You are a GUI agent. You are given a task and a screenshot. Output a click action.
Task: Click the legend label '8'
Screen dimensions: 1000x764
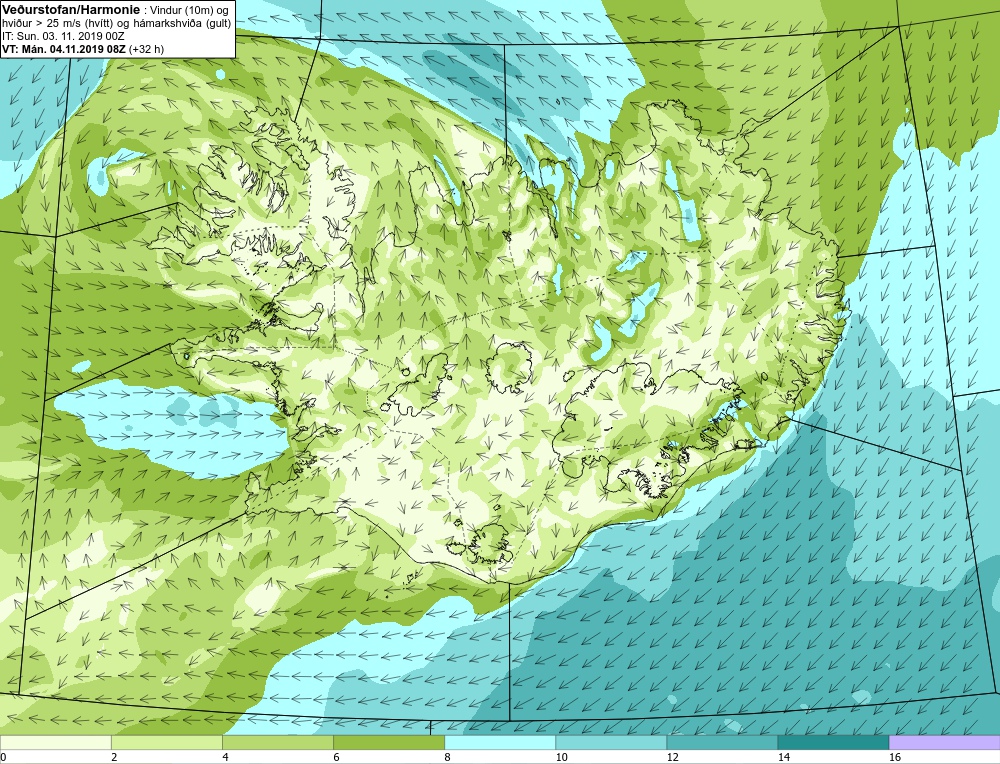coord(447,757)
